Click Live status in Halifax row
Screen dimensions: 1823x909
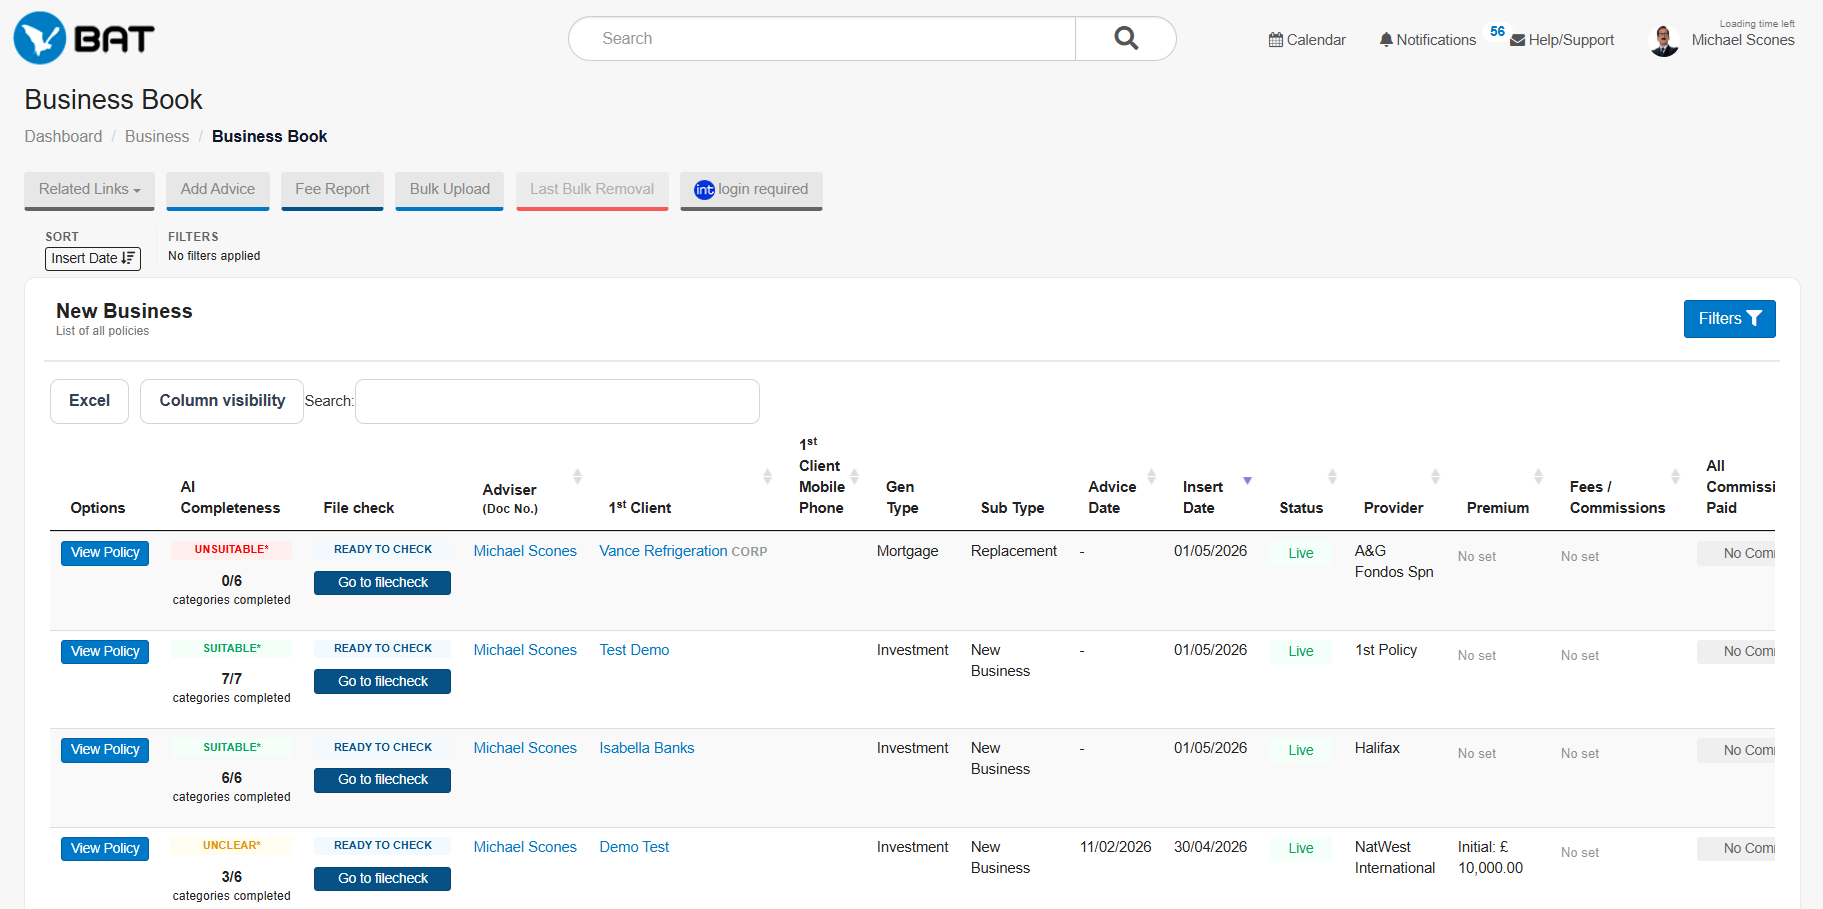point(1301,751)
